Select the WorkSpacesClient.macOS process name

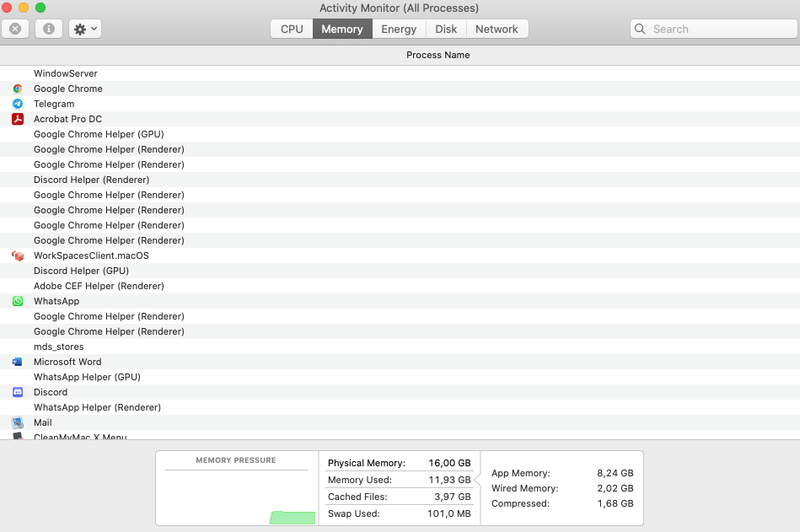(x=91, y=256)
